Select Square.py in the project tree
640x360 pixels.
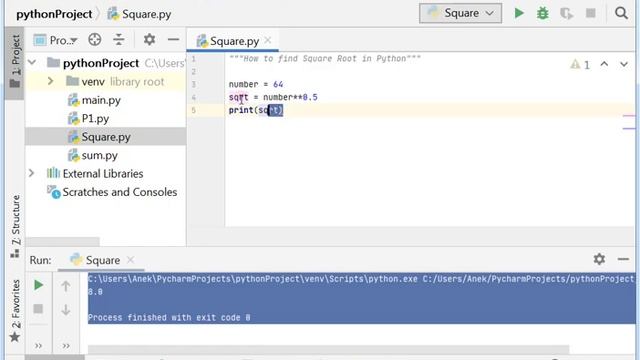106,137
